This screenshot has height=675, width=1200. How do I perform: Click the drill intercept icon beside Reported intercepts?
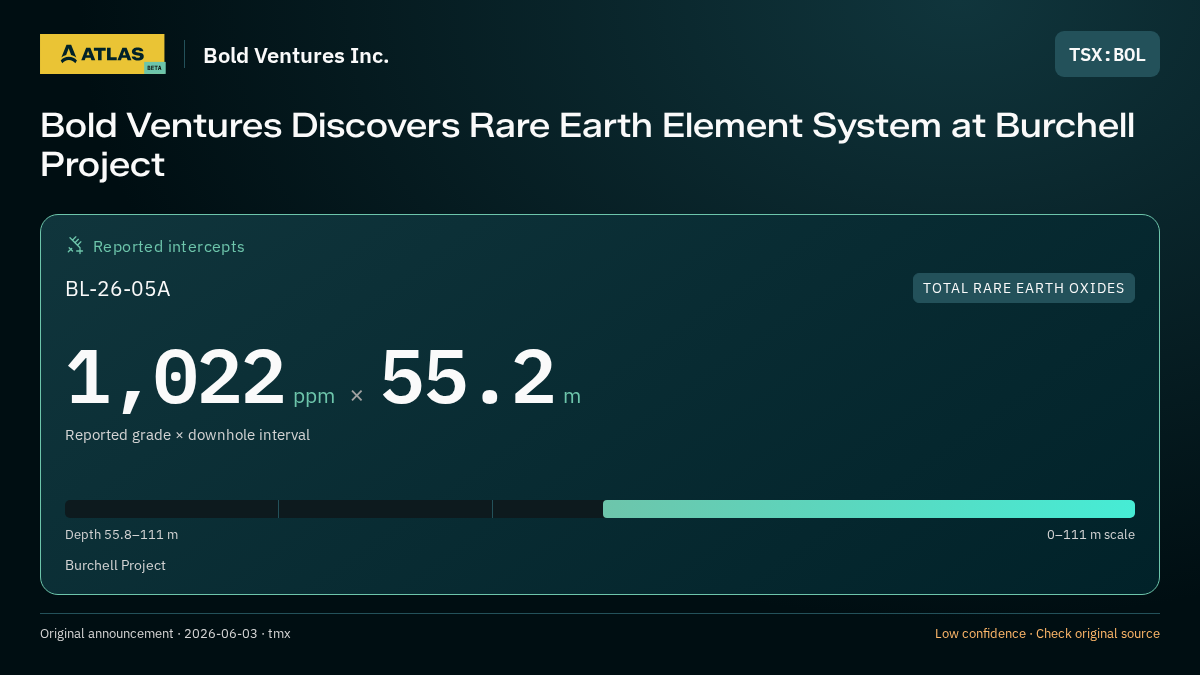(75, 246)
